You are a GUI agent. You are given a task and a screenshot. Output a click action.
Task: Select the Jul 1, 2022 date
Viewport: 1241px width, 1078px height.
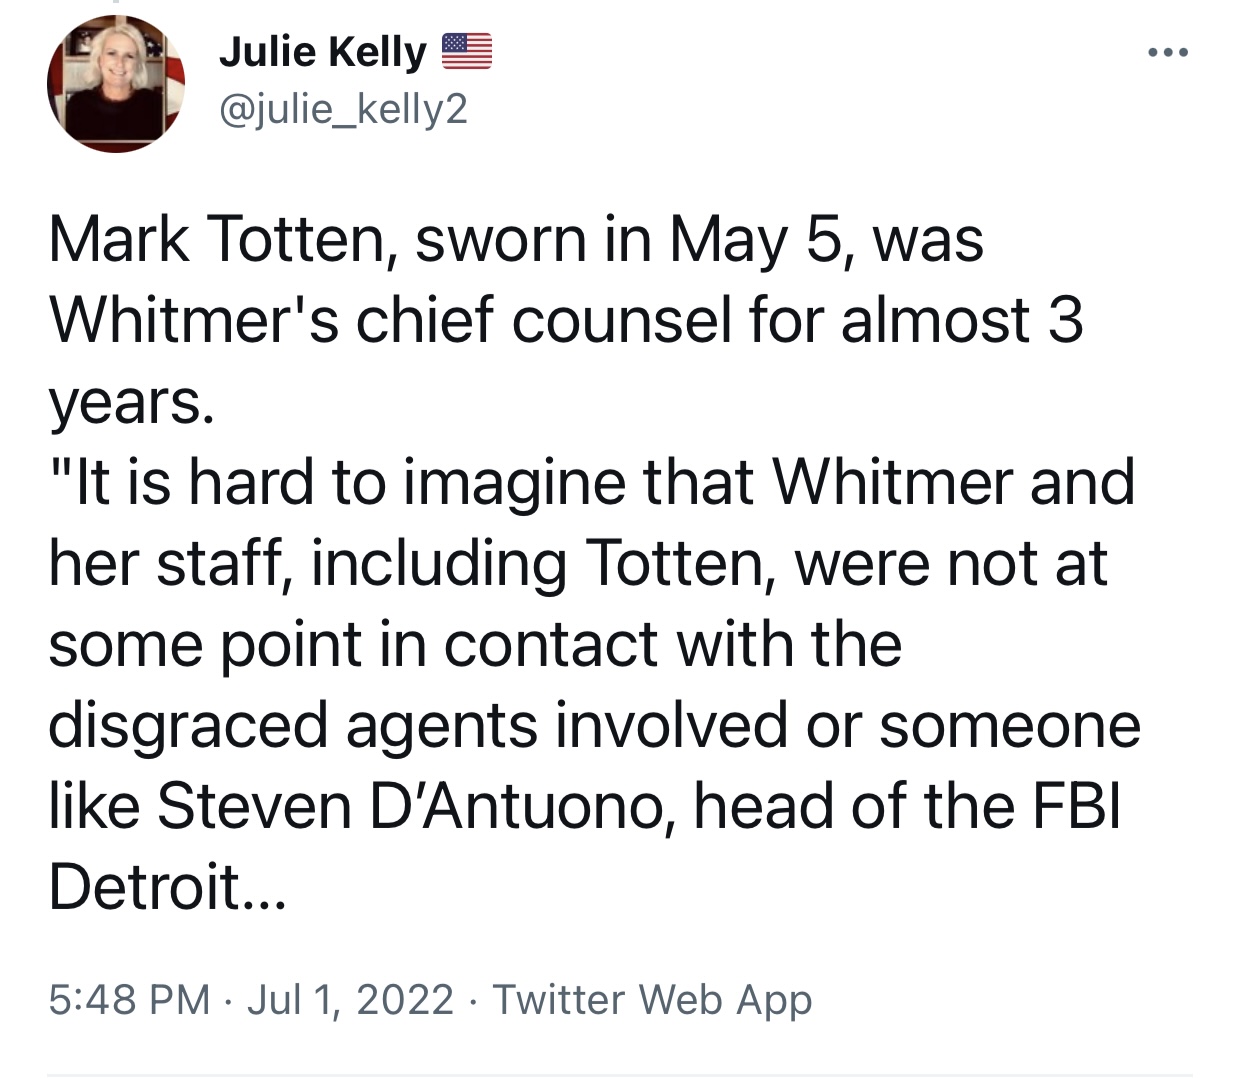(x=350, y=999)
